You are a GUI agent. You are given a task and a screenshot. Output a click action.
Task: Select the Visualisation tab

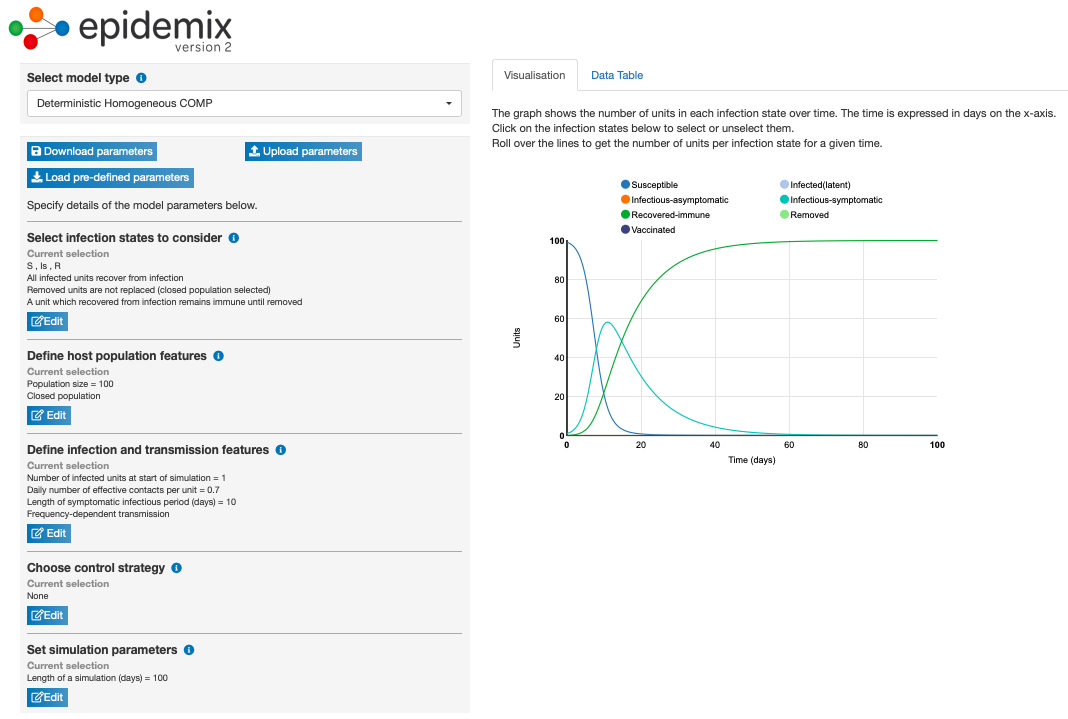pos(535,75)
